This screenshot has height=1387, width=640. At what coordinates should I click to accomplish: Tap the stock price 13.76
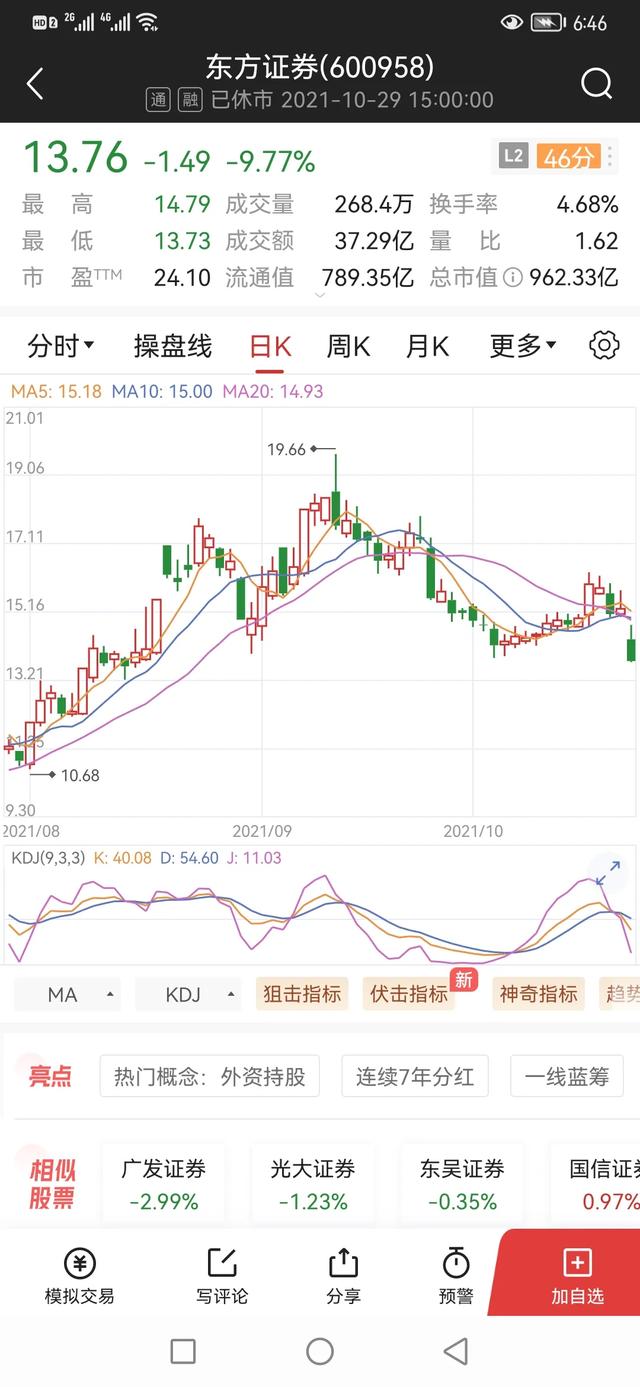[x=76, y=158]
